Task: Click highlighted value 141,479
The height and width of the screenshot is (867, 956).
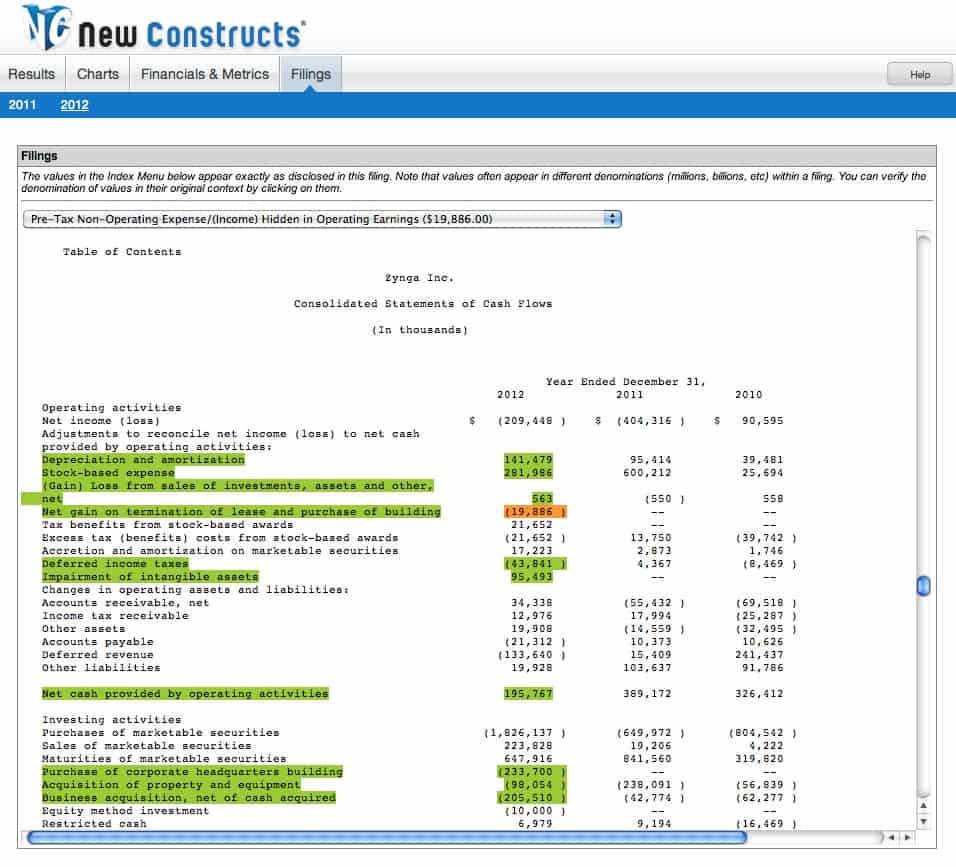Action: tap(528, 460)
